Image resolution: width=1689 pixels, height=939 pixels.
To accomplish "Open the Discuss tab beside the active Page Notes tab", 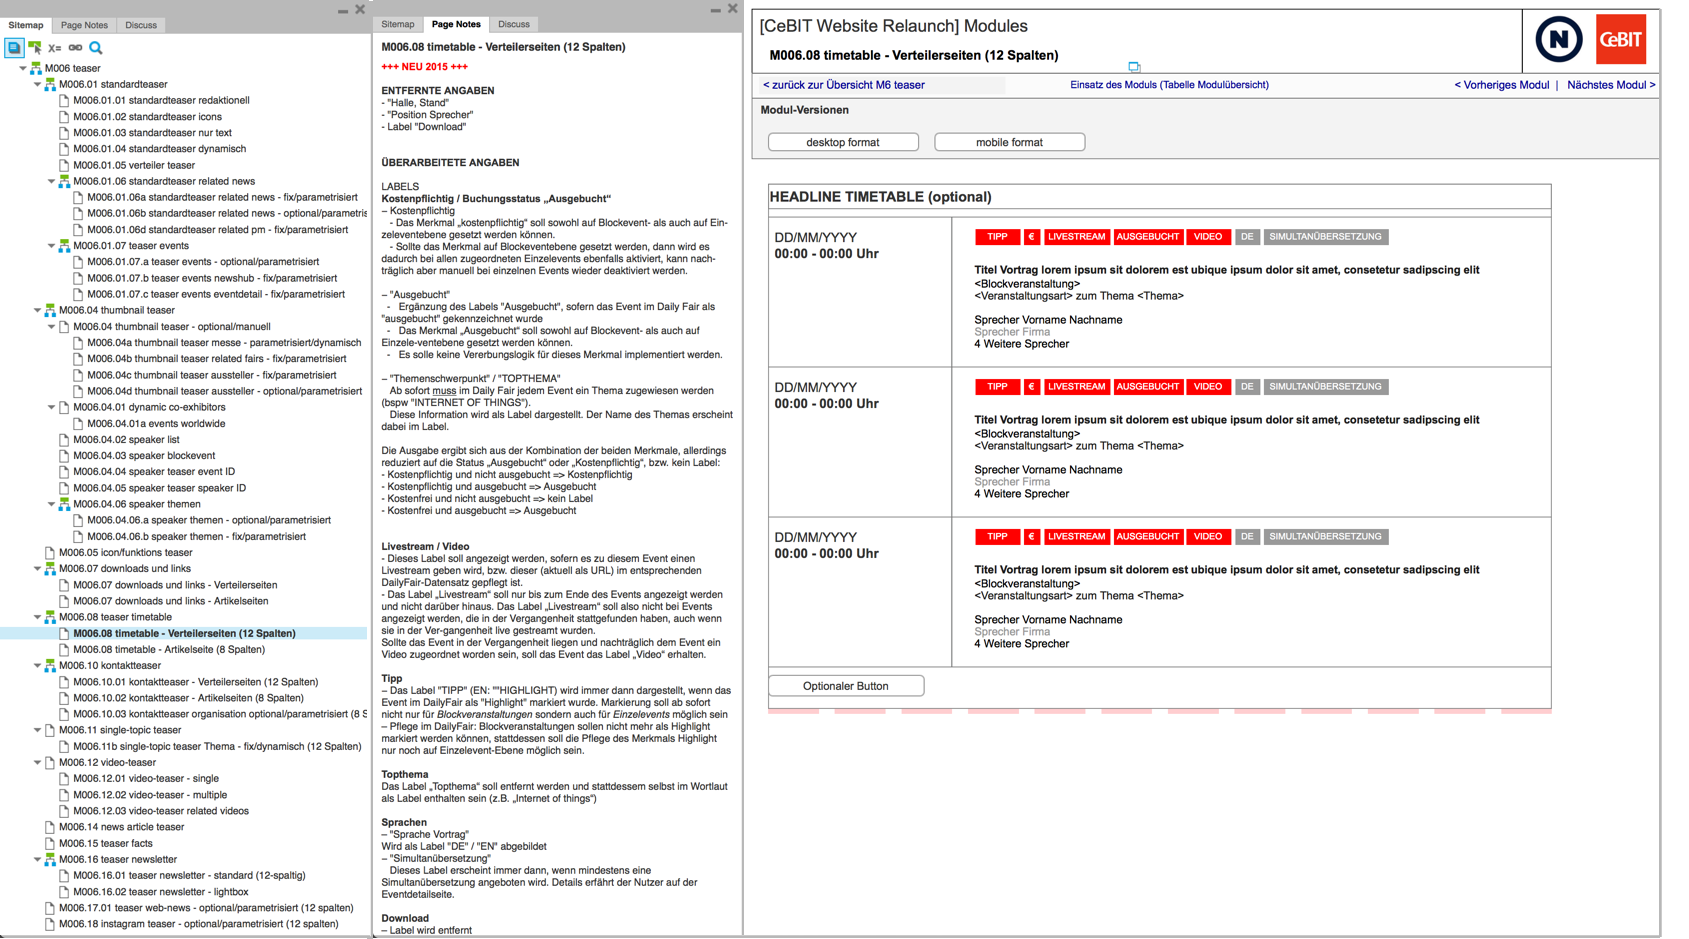I will coord(514,24).
